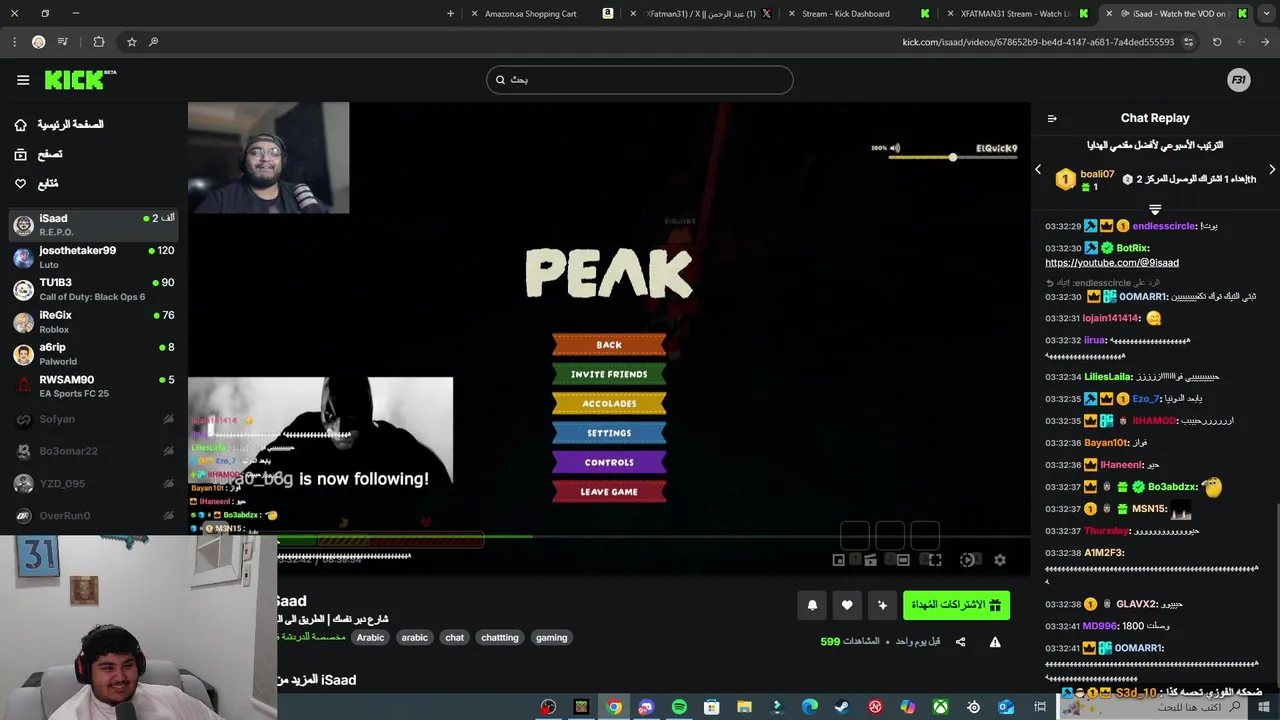Share the VOD via share icon
Screen dimensions: 1280x720
(961, 642)
